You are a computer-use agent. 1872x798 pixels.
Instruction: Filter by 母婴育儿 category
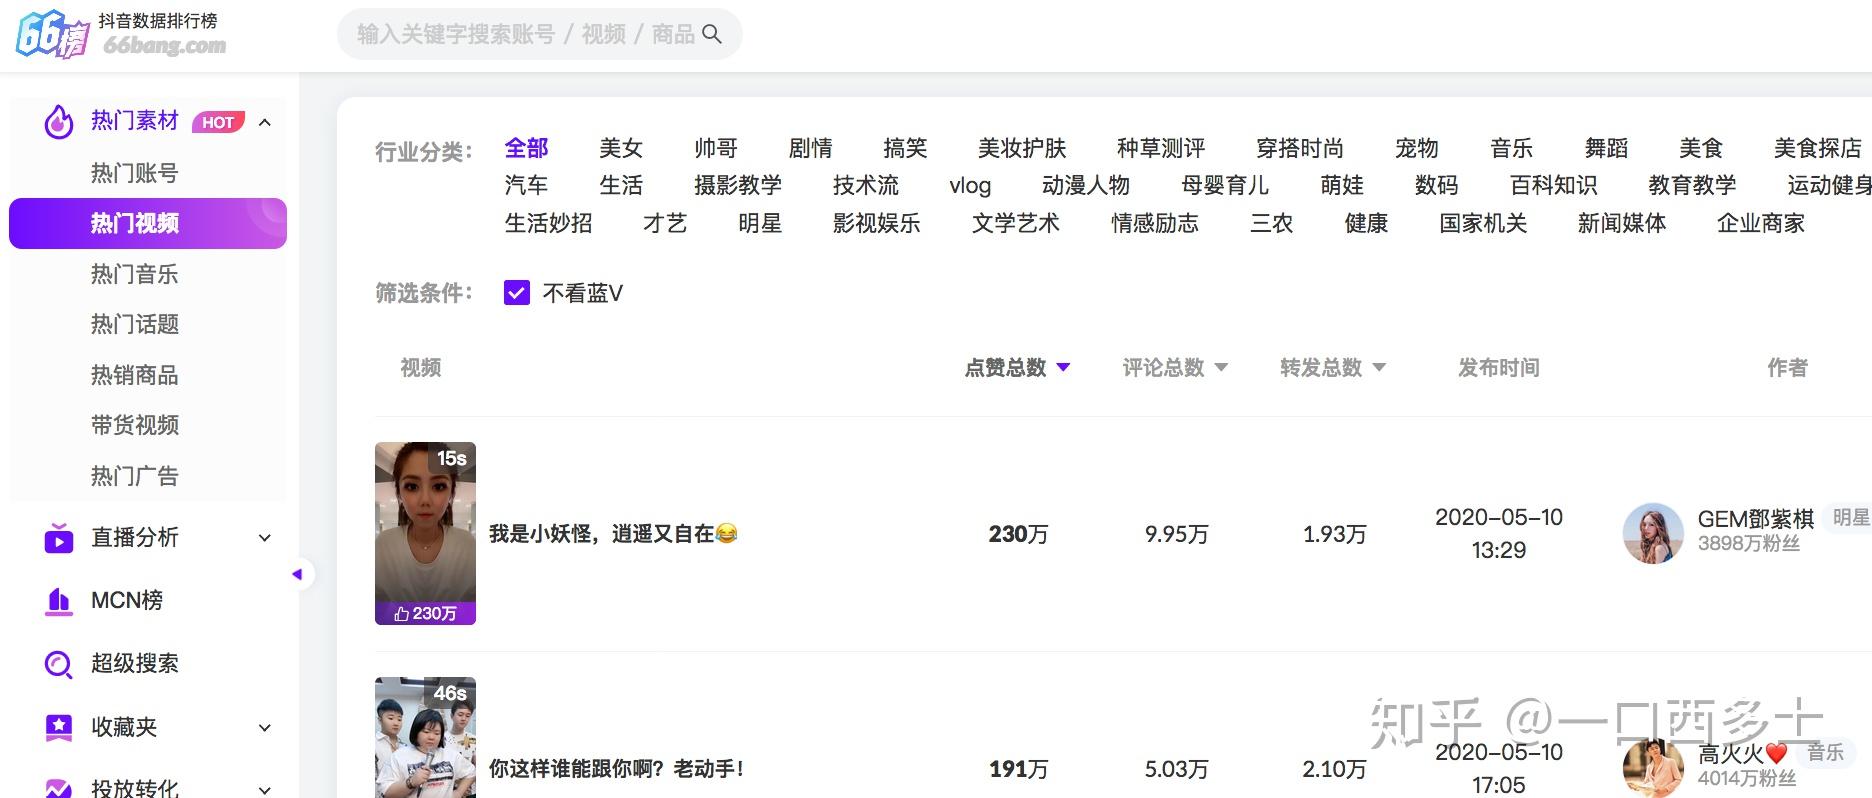point(1225,185)
